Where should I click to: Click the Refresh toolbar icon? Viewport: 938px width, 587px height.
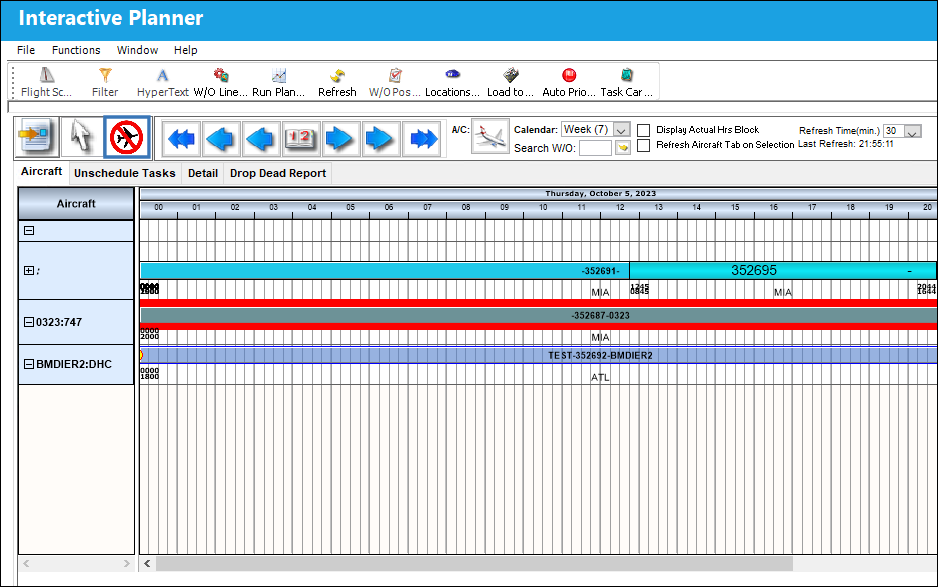click(337, 82)
